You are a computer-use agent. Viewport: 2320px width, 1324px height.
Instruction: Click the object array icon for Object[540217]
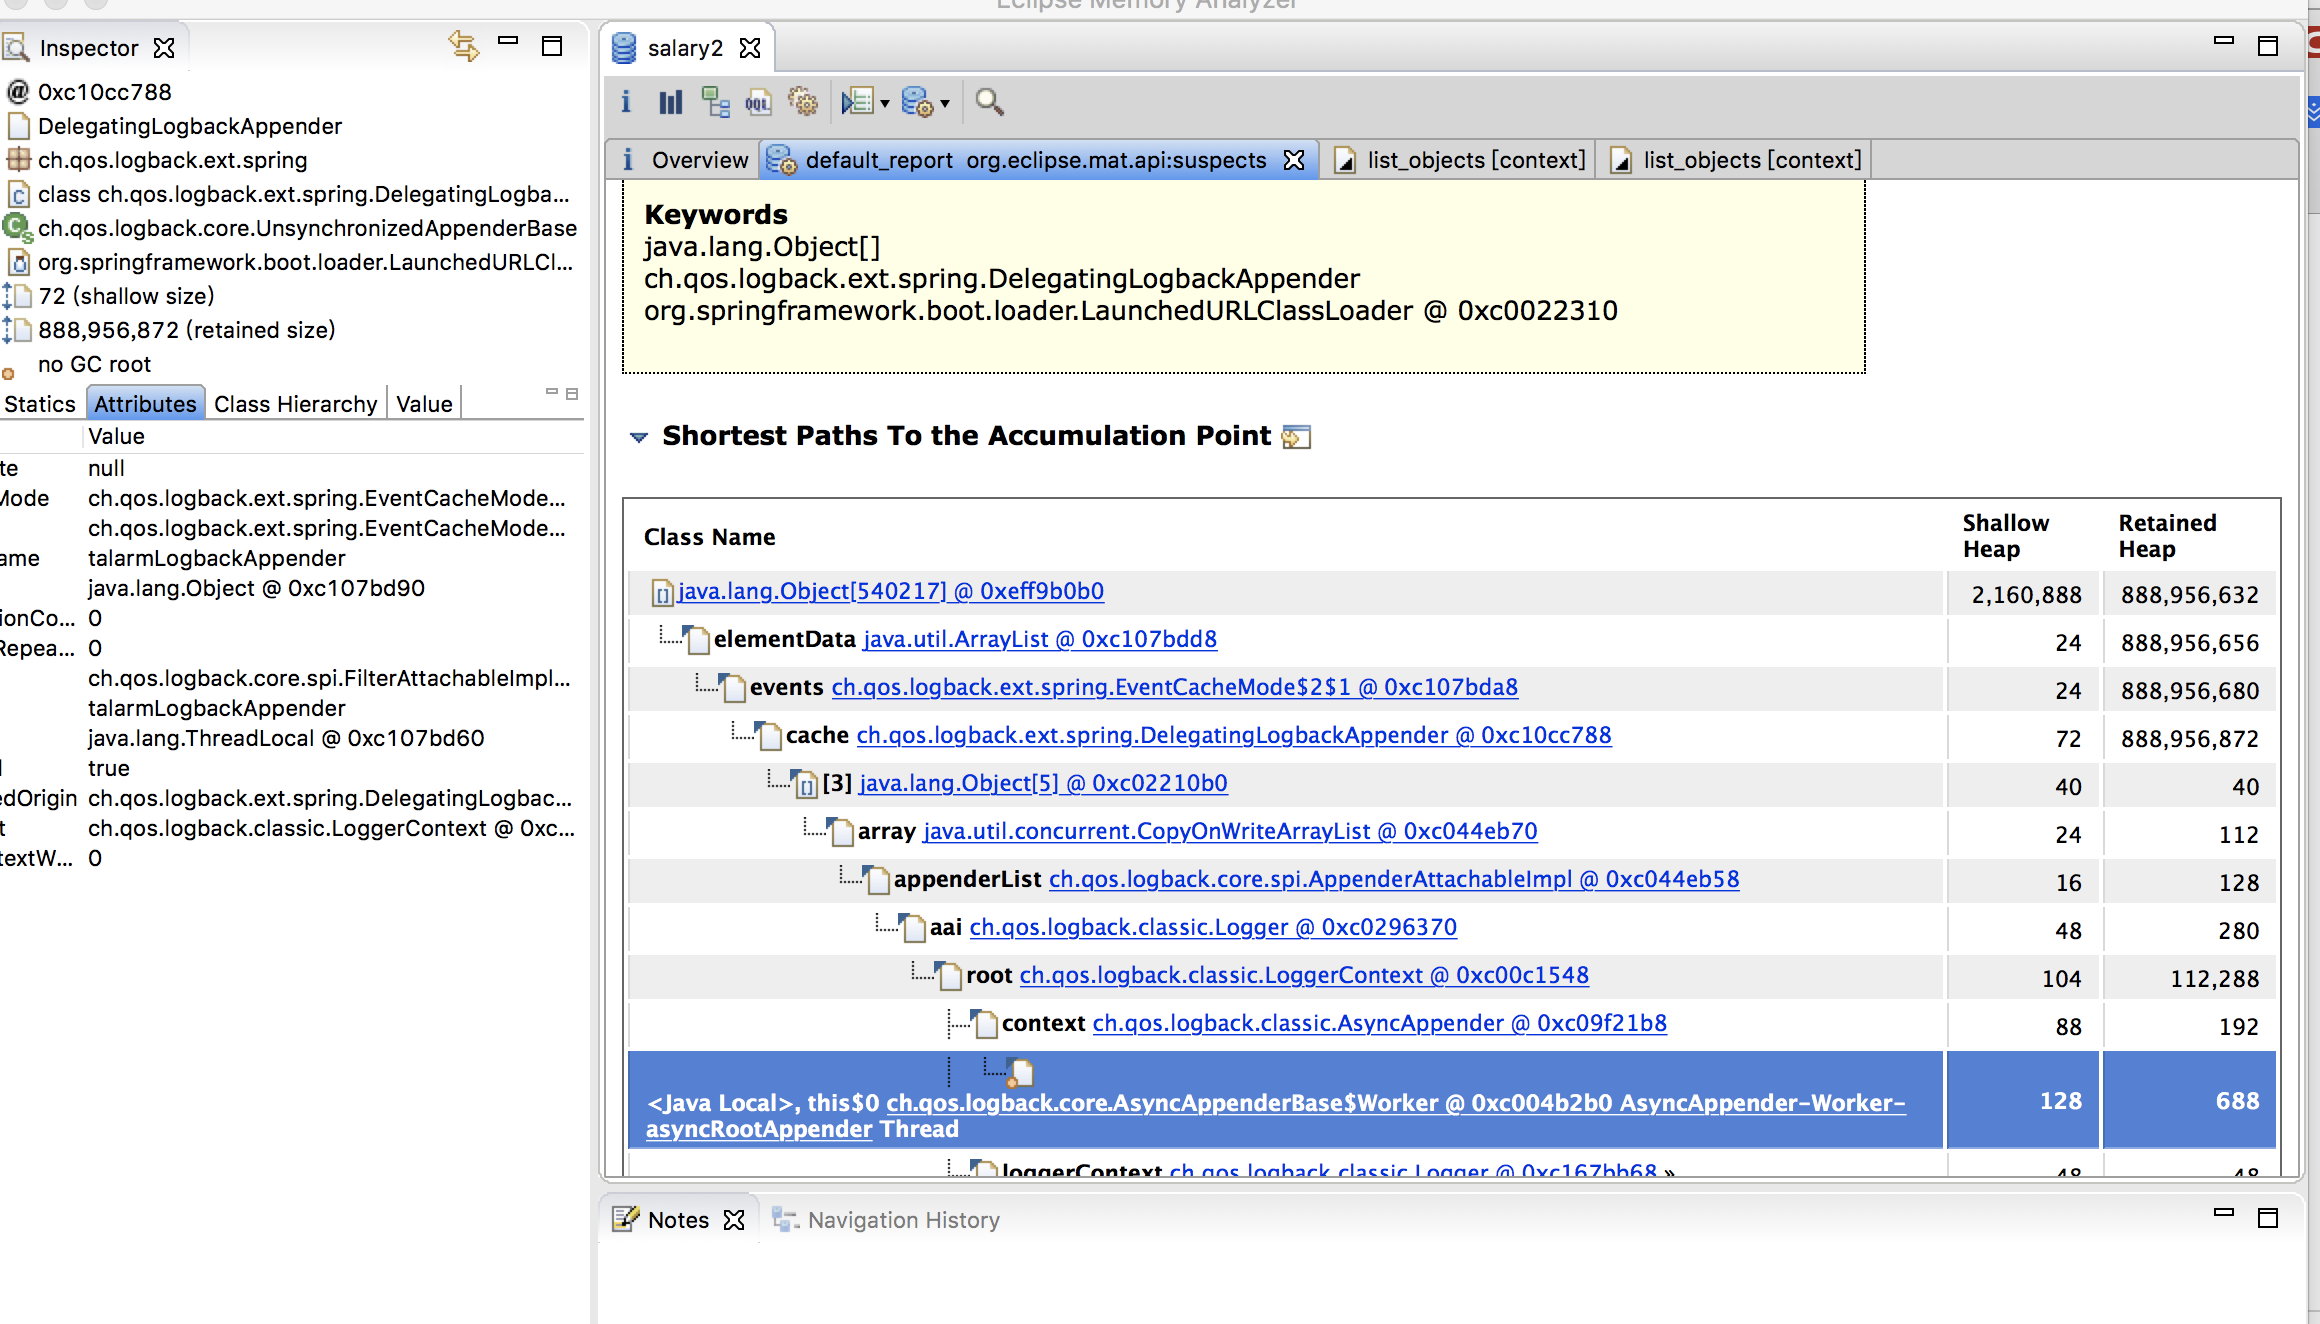662,593
